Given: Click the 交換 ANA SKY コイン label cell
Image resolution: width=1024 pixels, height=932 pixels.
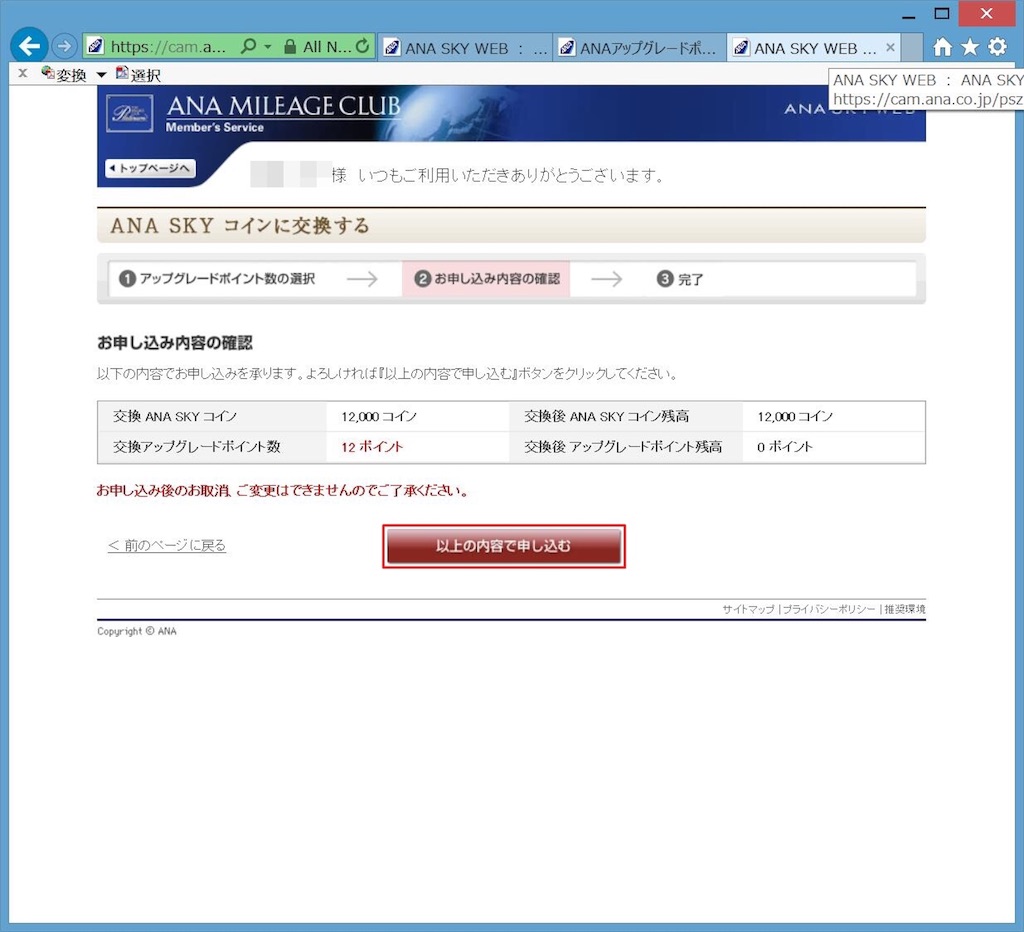Looking at the screenshot, I should click(x=212, y=417).
